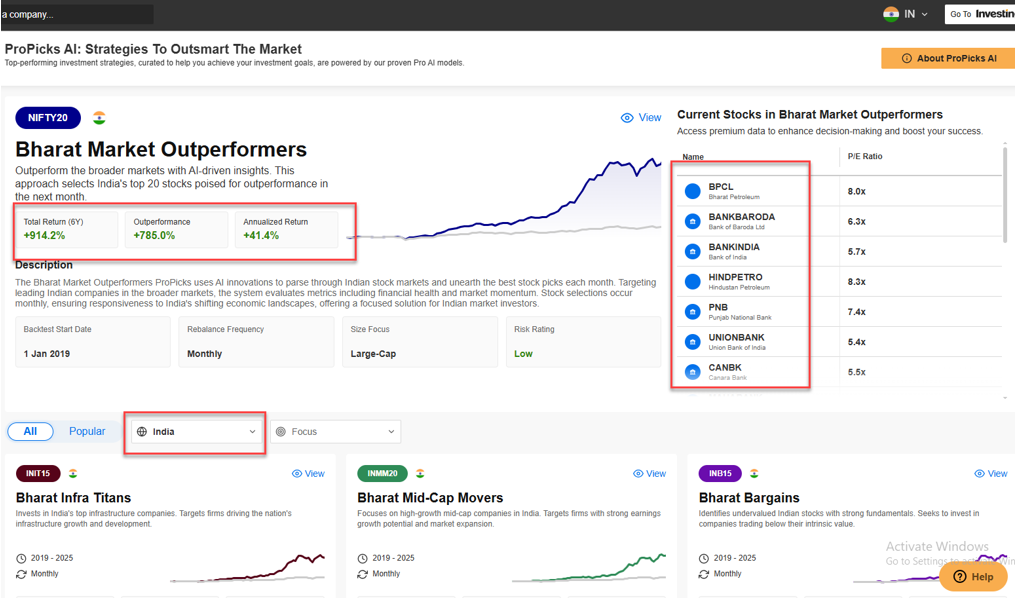Click the Canara Bank logo icon
This screenshot has height=607, width=1016.
pos(692,372)
